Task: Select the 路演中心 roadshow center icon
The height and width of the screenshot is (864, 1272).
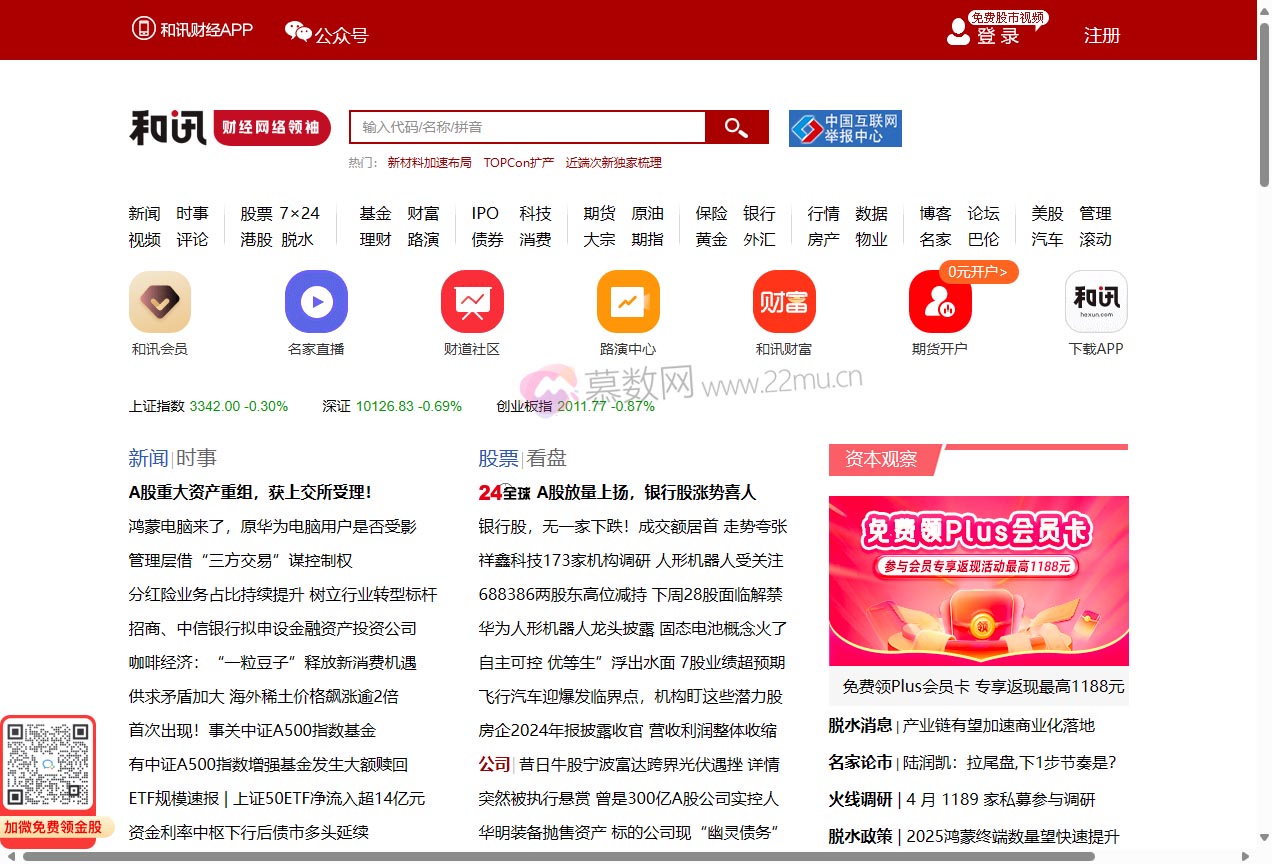Action: tap(627, 301)
